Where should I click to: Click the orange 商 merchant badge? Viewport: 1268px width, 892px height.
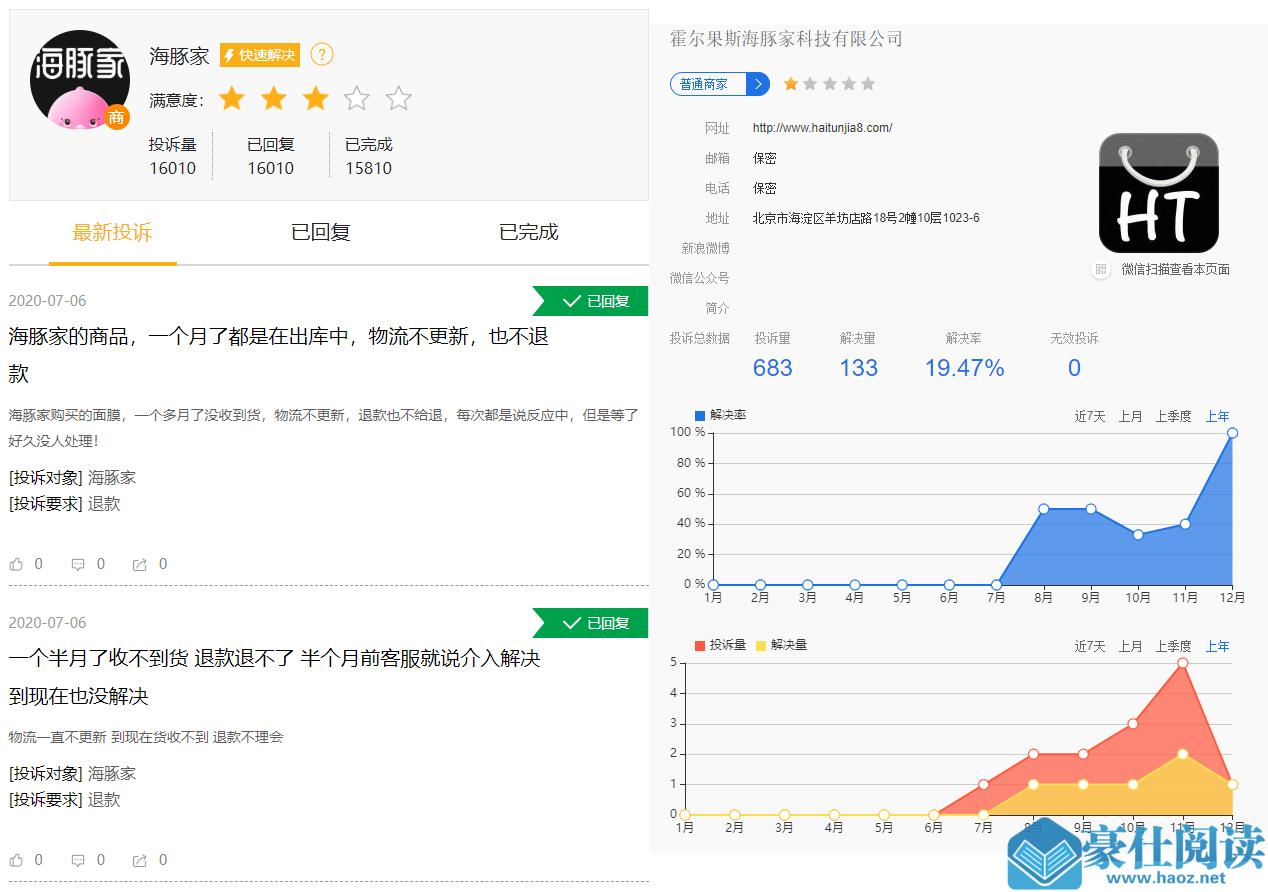[x=117, y=118]
